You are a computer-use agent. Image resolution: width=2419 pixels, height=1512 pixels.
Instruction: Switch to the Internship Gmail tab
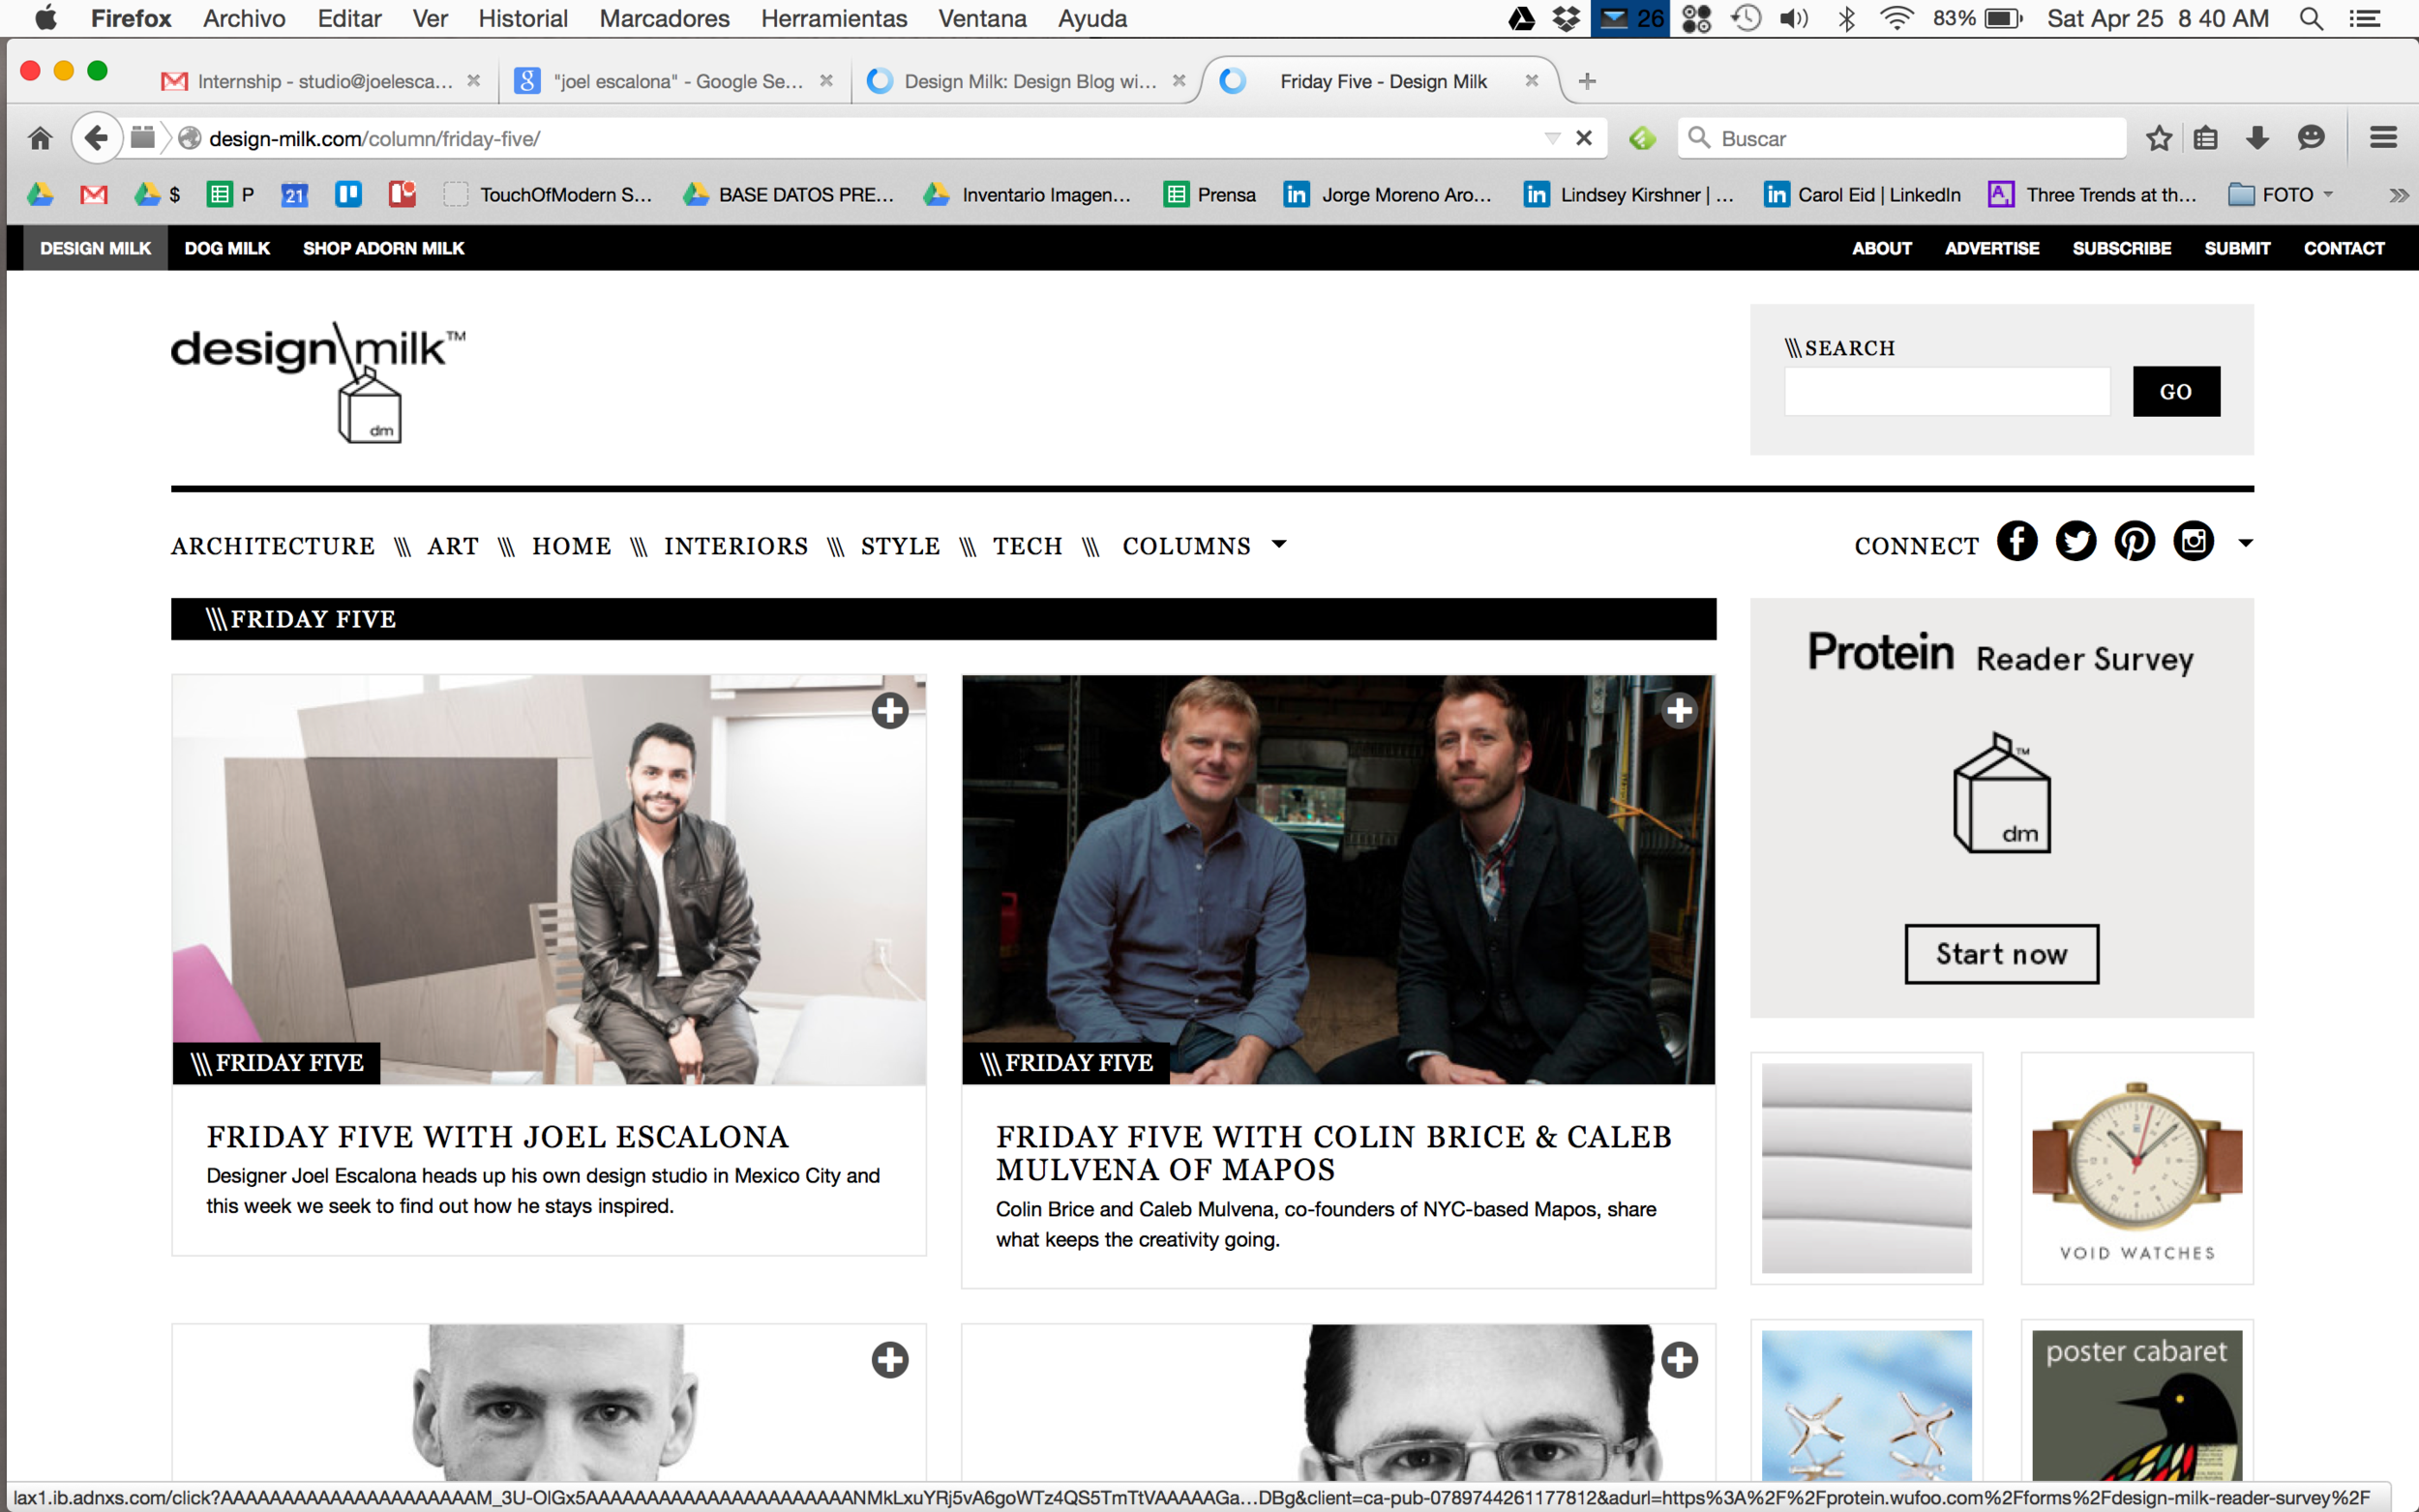click(320, 81)
